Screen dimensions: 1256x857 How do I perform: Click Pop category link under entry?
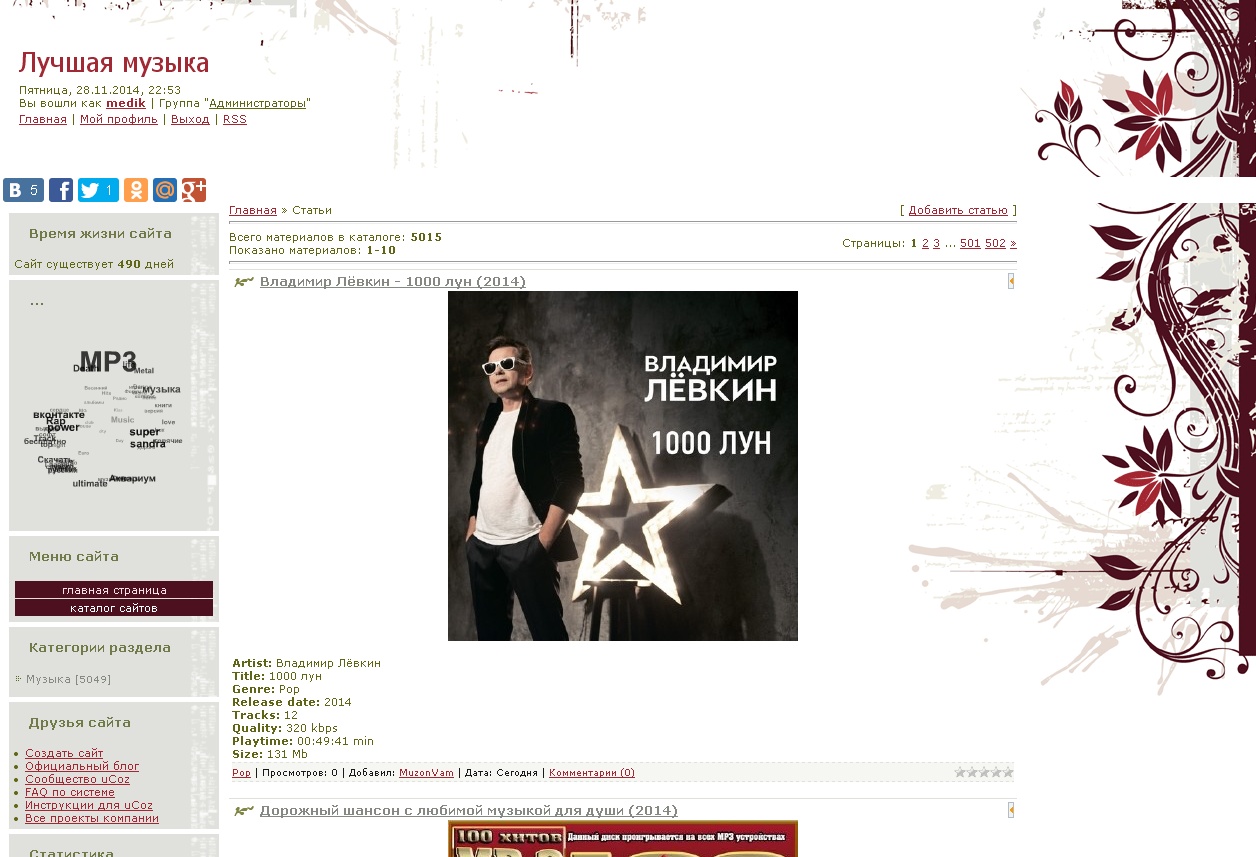(x=241, y=772)
